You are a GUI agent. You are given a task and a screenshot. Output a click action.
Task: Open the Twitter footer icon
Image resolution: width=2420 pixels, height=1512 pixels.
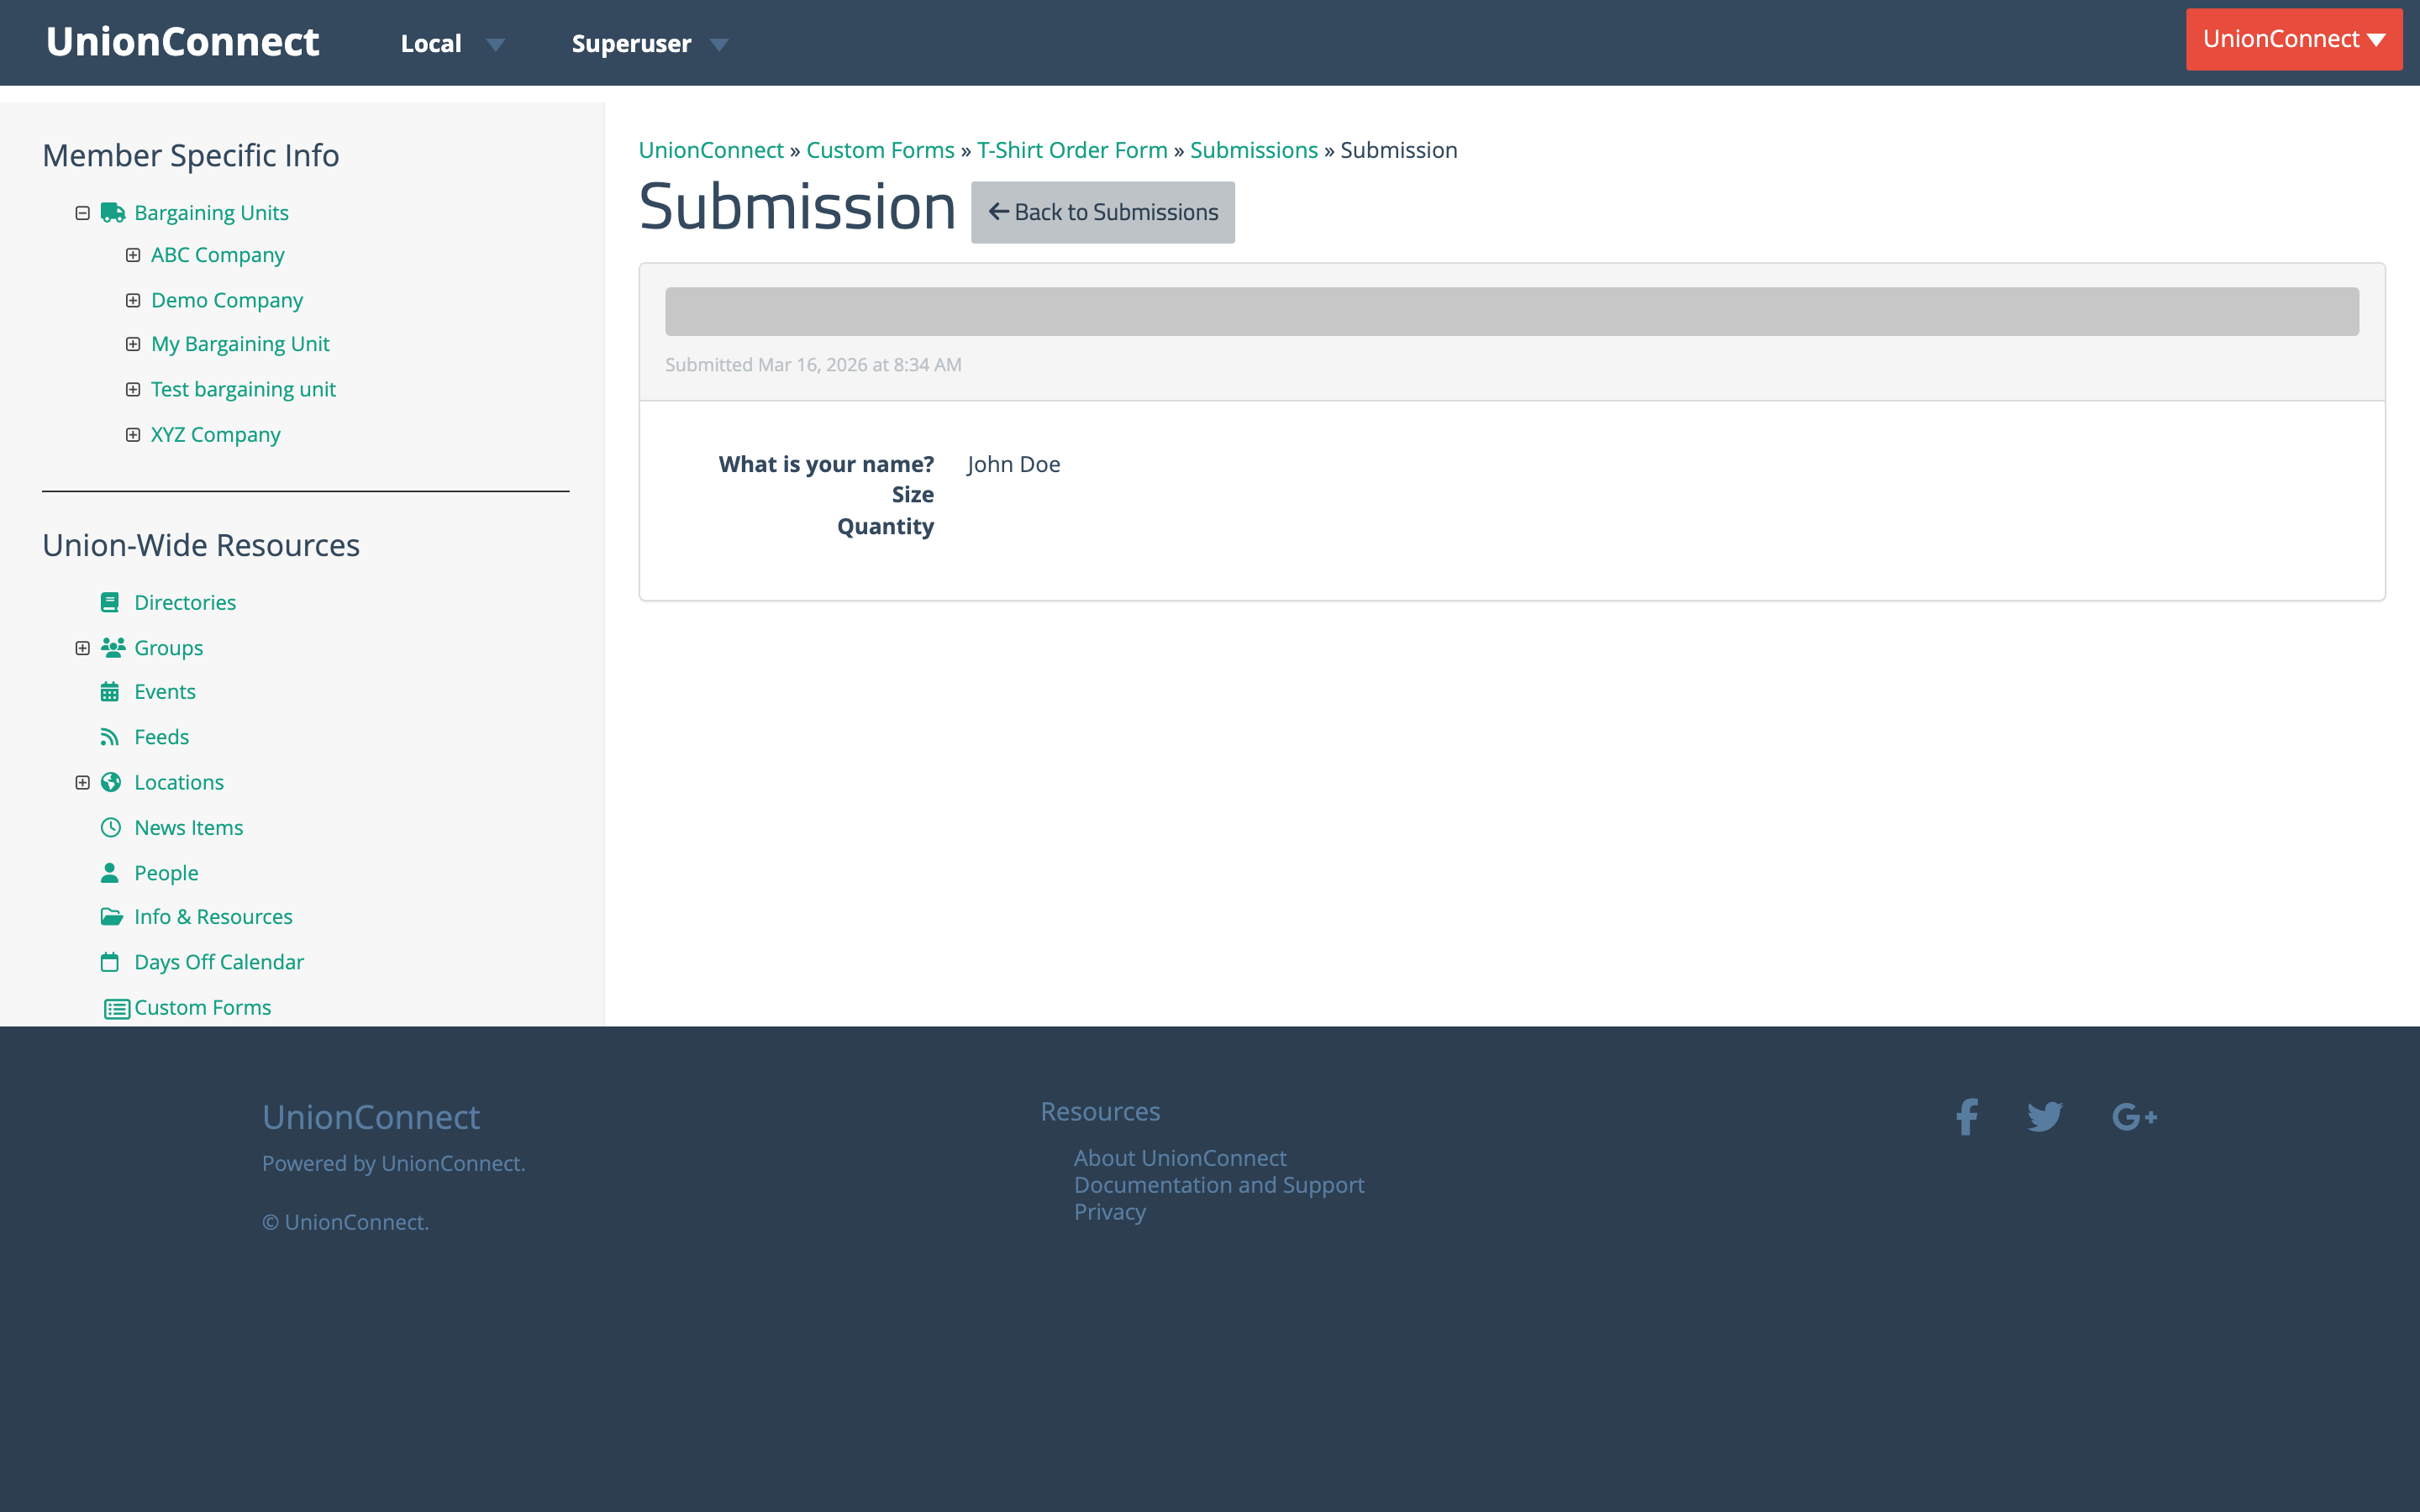coord(2045,1117)
